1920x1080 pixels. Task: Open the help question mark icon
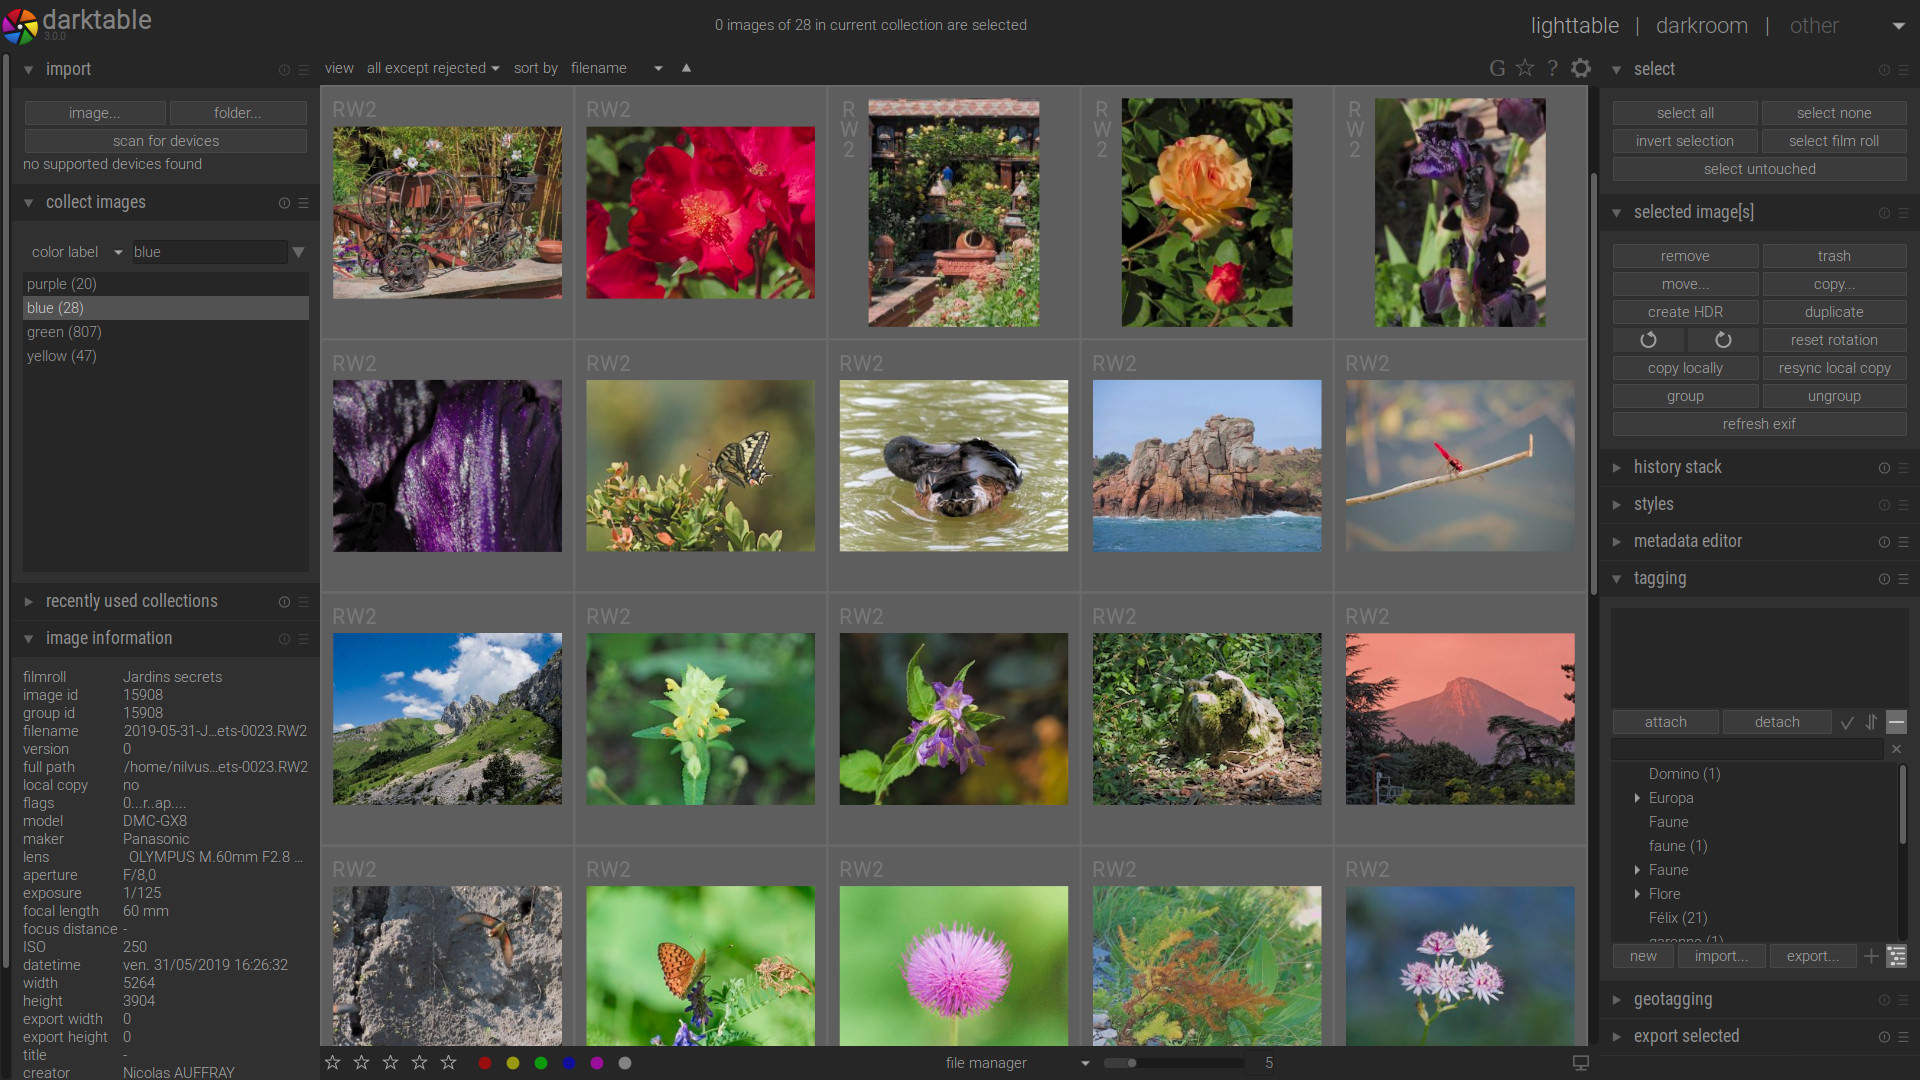1553,68
